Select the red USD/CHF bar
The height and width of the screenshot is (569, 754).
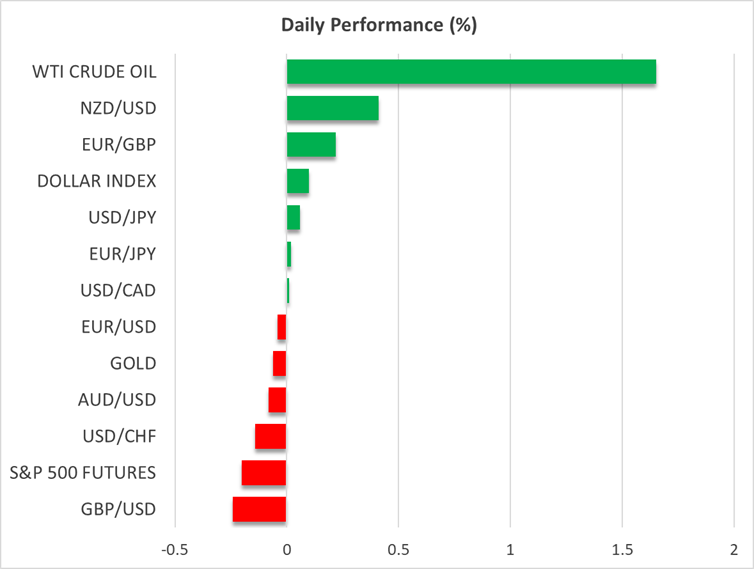click(271, 436)
